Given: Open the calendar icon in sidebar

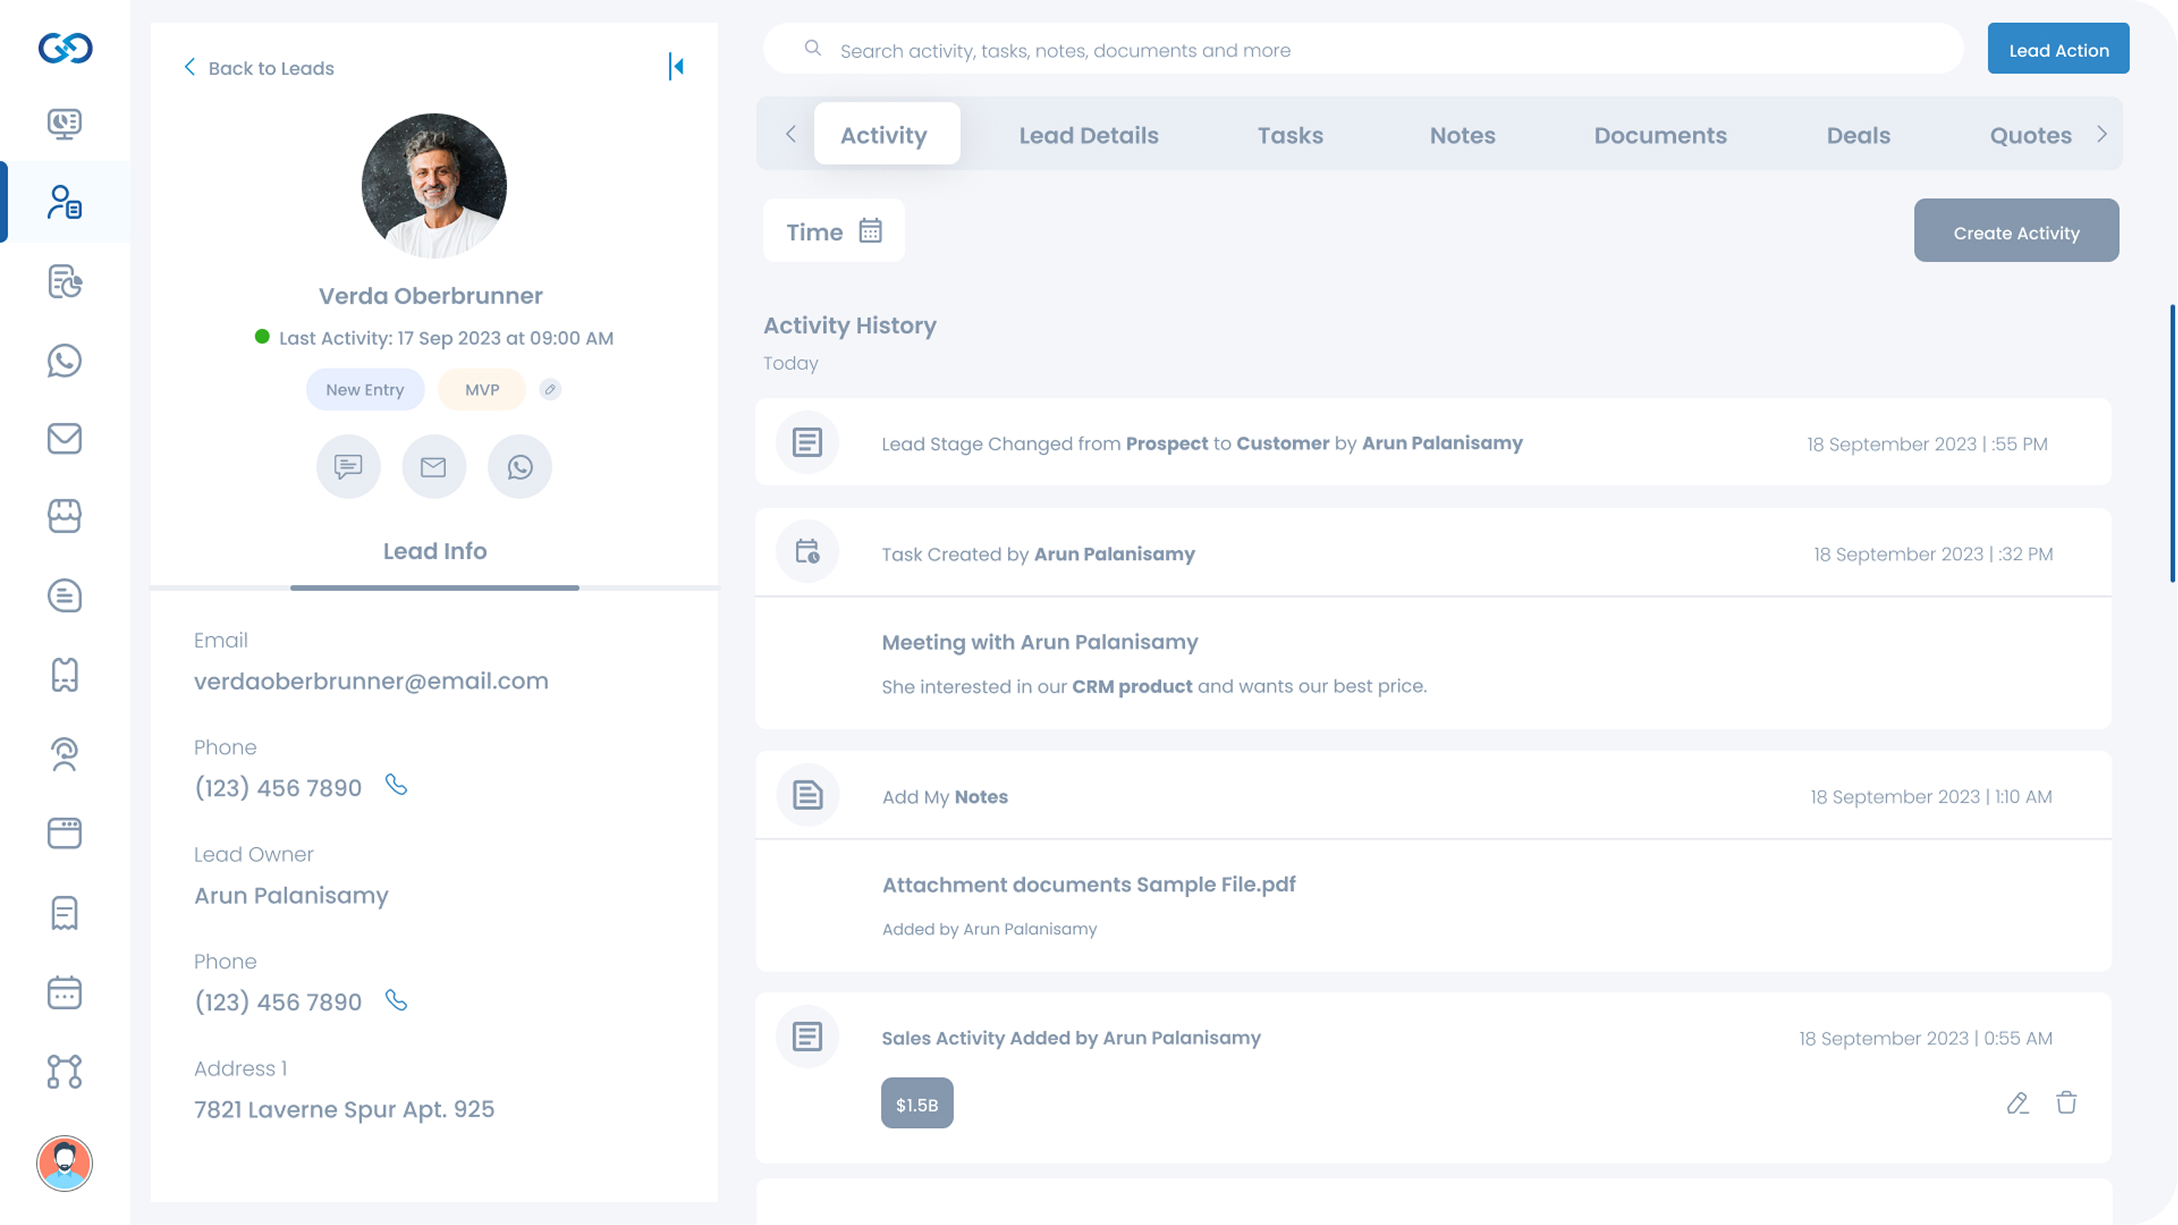Looking at the screenshot, I should click(64, 991).
